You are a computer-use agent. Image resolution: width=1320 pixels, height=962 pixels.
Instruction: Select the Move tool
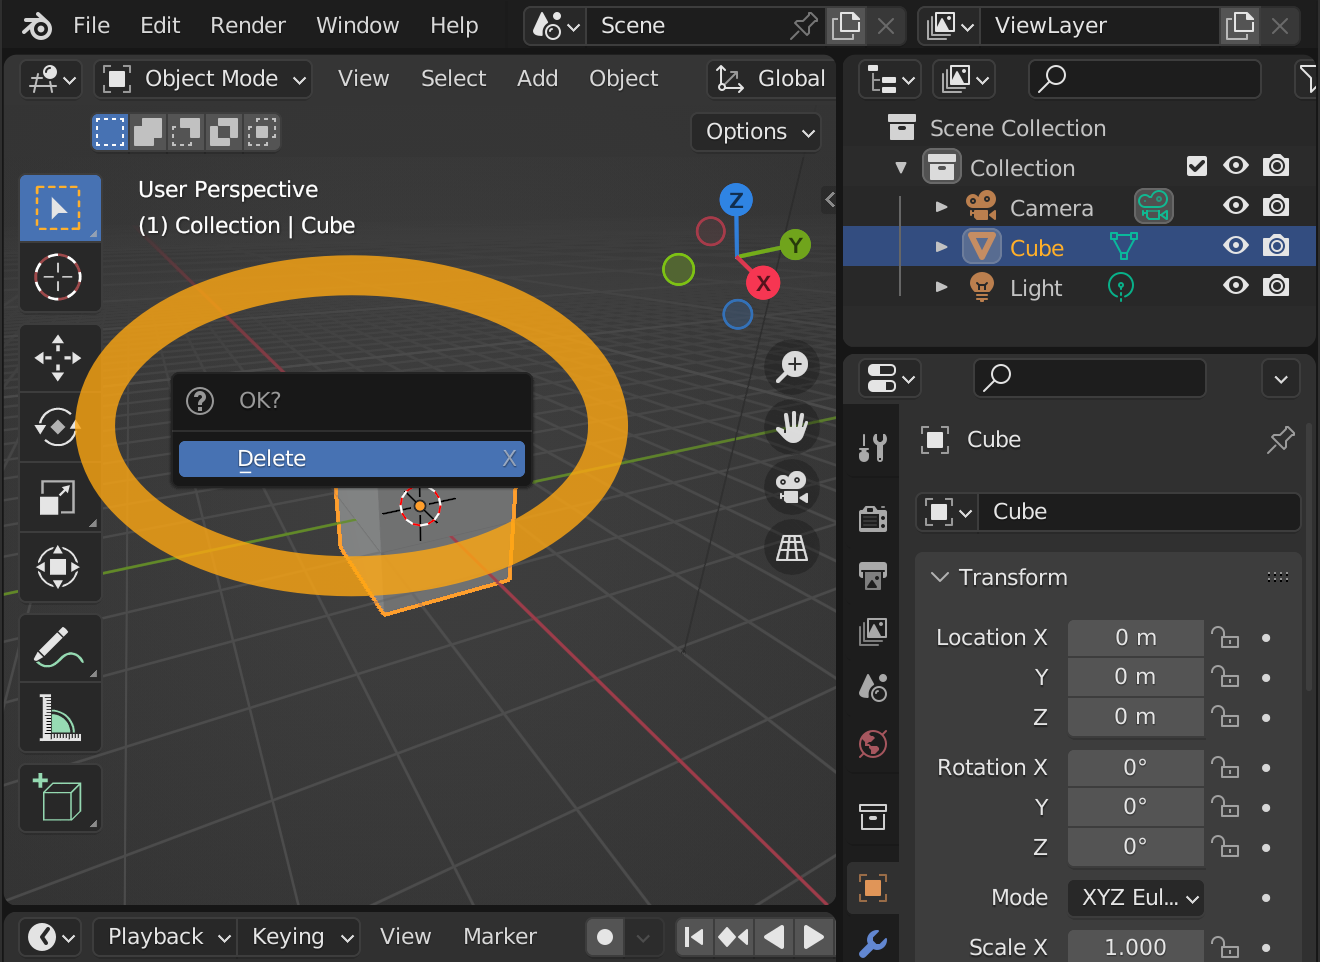tap(60, 358)
